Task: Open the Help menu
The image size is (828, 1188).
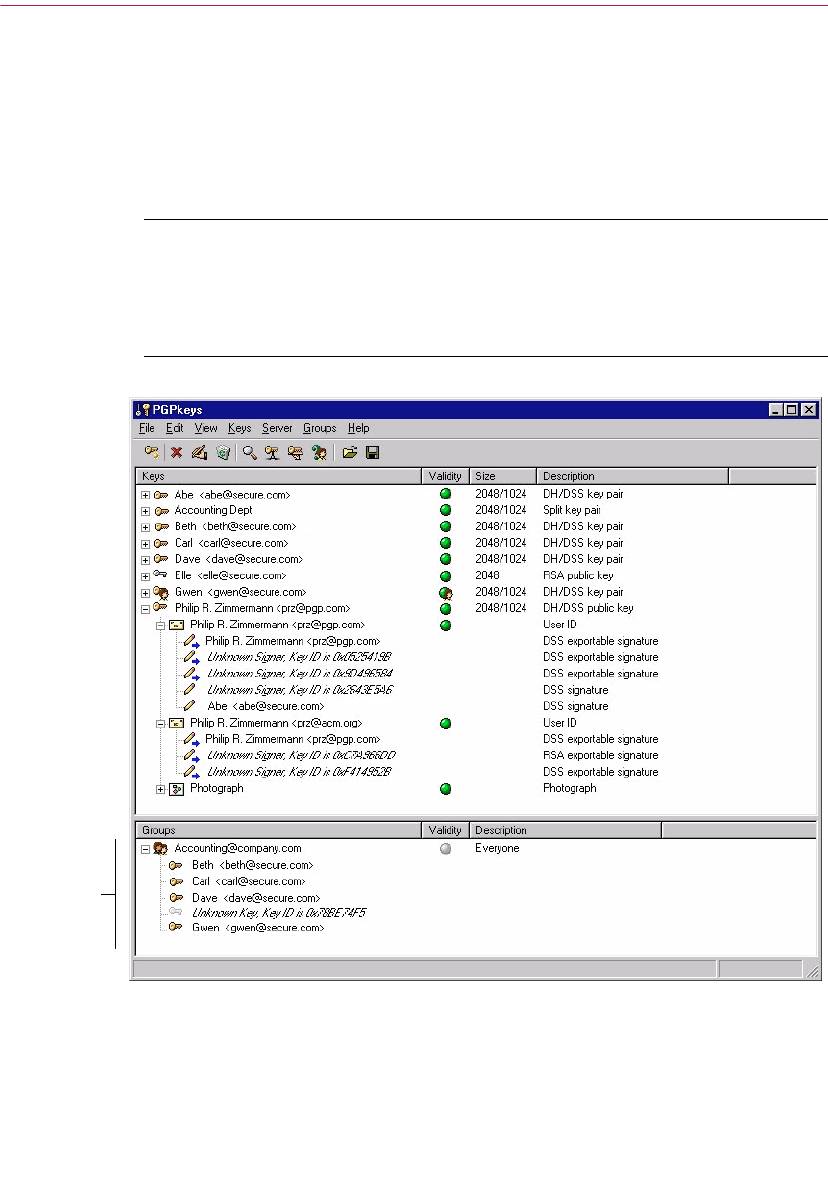Action: (359, 428)
